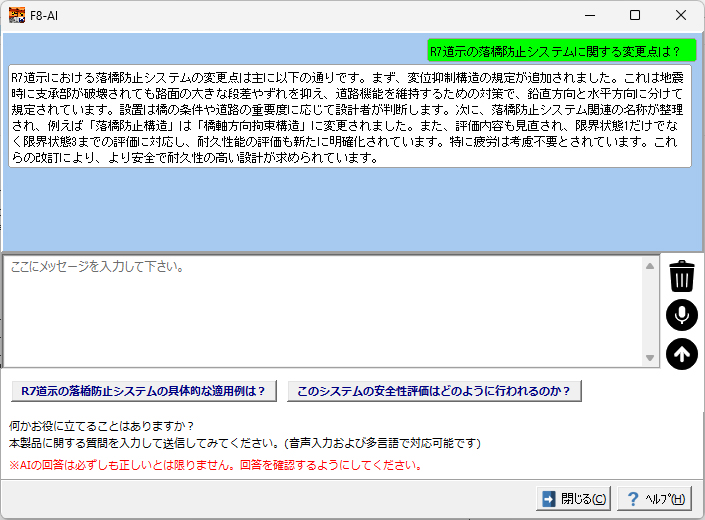Activate the microphone voice input icon
Image resolution: width=705 pixels, height=520 pixels.
(x=681, y=315)
